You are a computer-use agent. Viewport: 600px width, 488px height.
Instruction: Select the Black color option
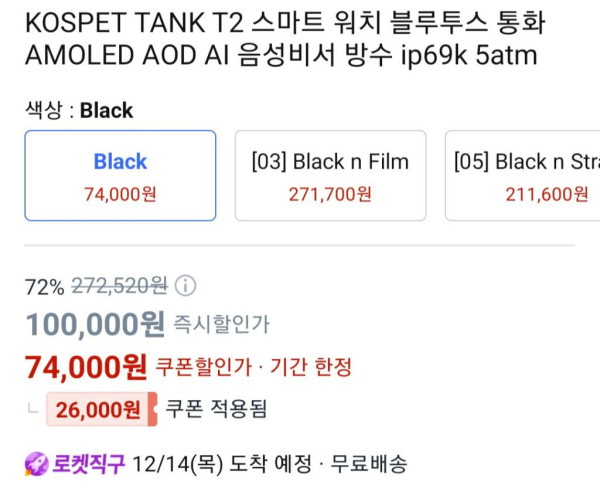coord(120,175)
